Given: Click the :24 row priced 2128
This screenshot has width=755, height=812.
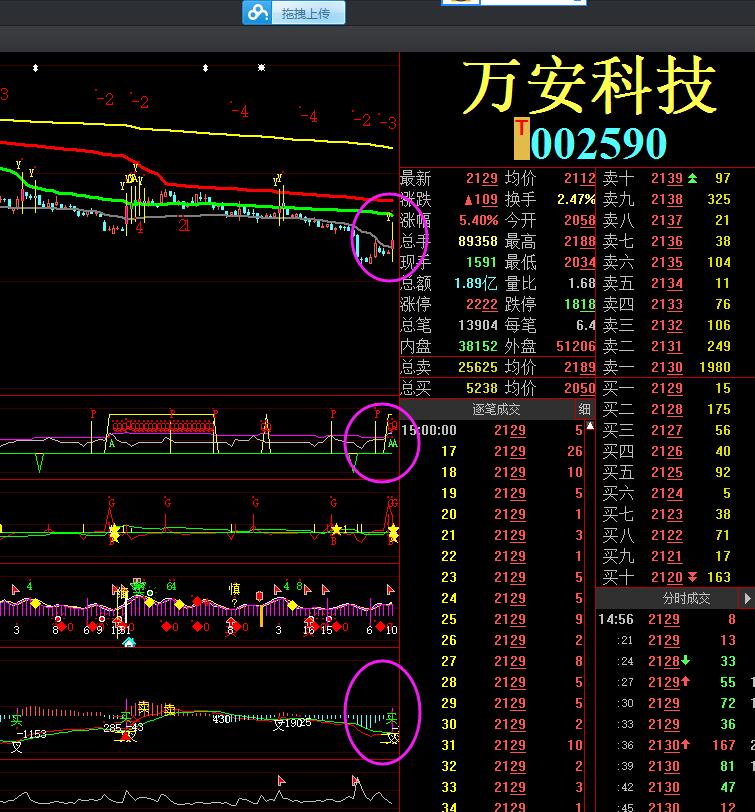Looking at the screenshot, I should [x=675, y=661].
